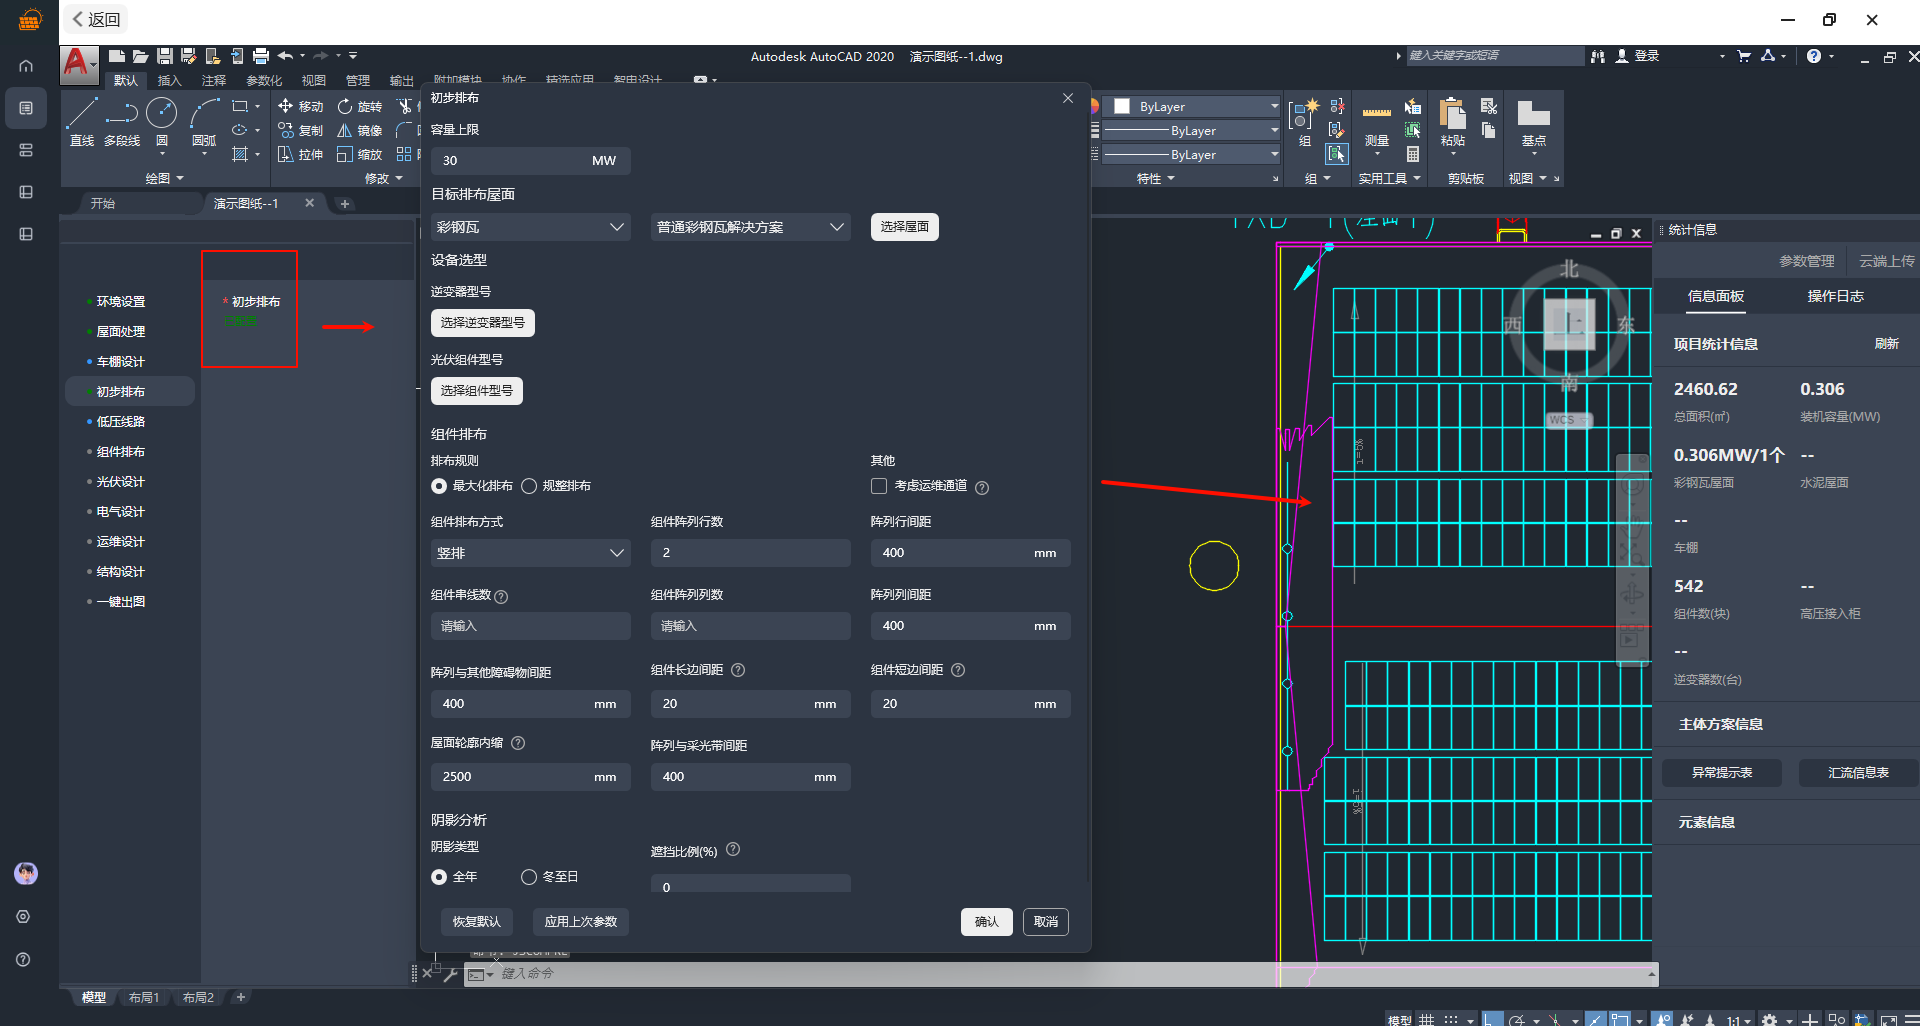Expand the 普通彩钢瓦解决方案 dropdown
Viewport: 1920px width, 1026px height.
tap(750, 227)
